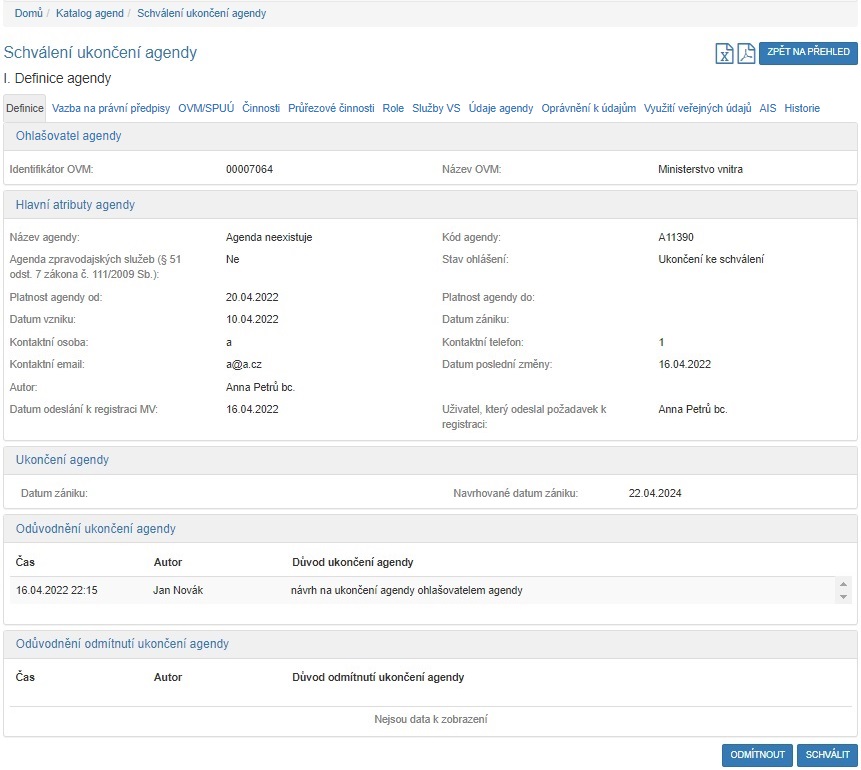This screenshot has width=861, height=770.
Task: Approve termination with Schválit button
Action: coord(827,755)
